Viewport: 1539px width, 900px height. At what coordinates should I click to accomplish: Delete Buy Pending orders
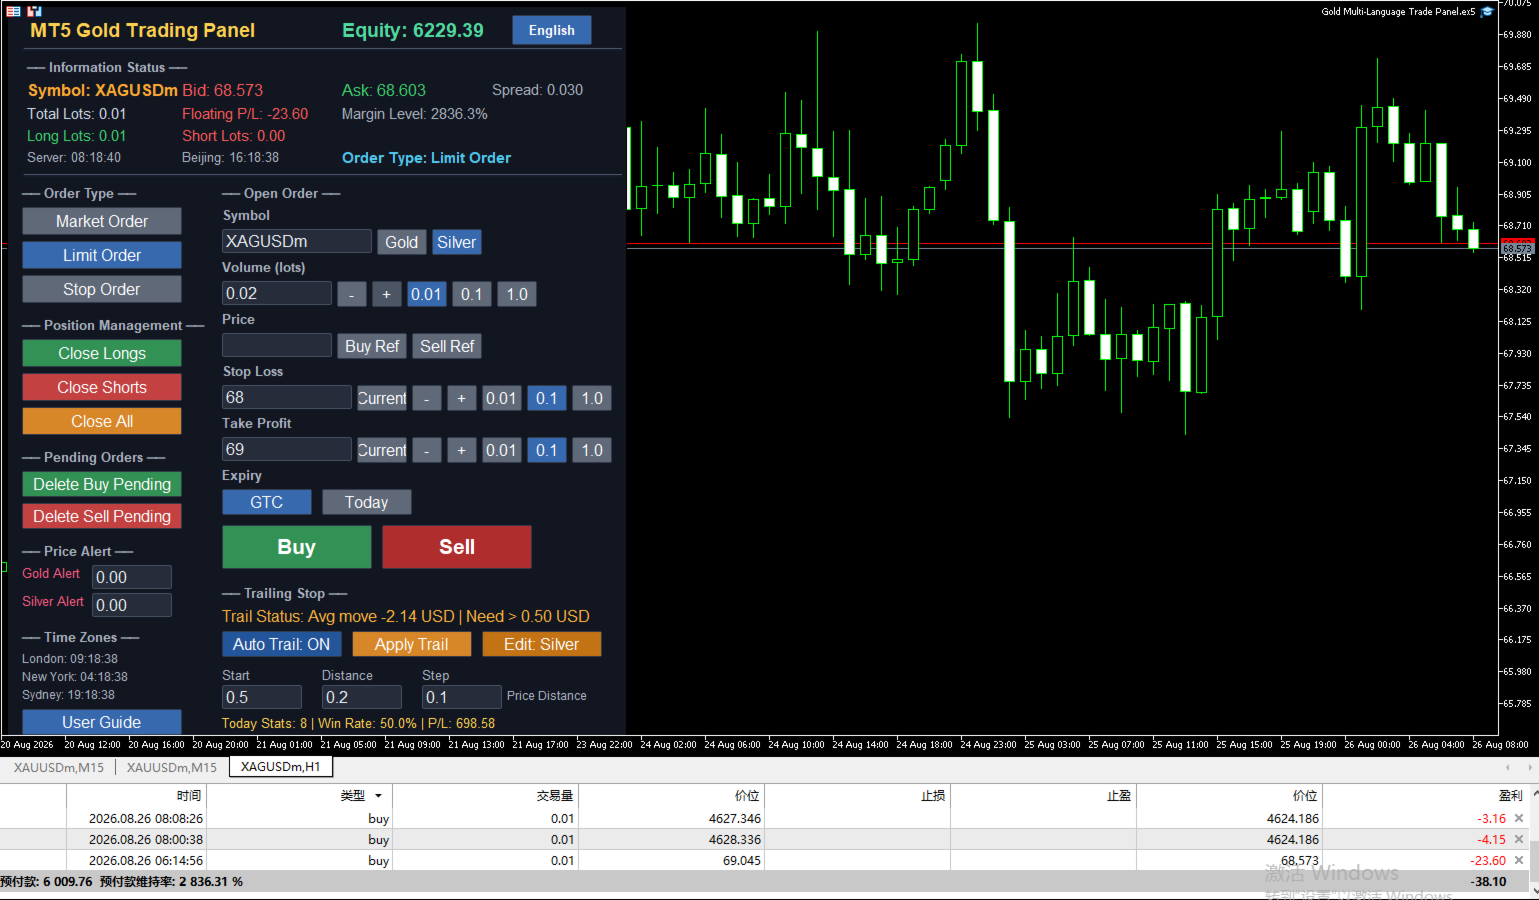pos(102,484)
